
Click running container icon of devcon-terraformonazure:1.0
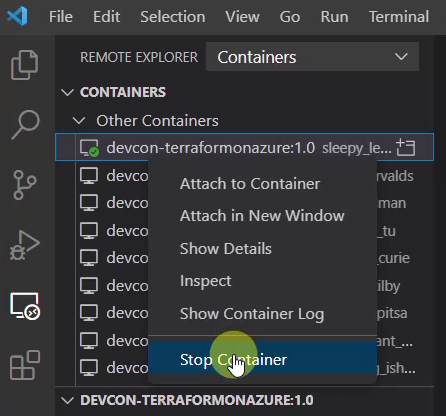[89, 148]
